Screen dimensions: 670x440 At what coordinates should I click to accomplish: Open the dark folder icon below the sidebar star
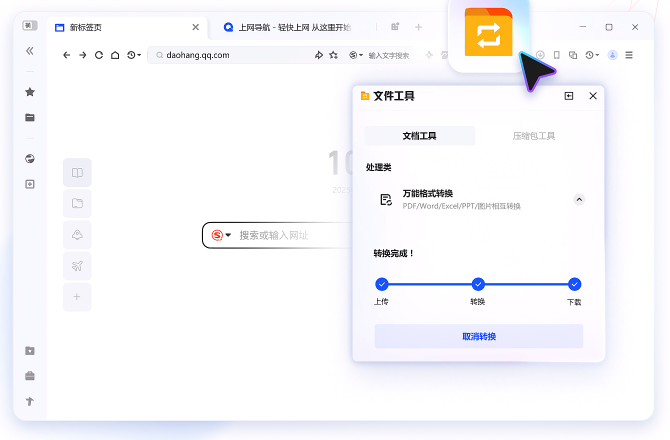30,117
